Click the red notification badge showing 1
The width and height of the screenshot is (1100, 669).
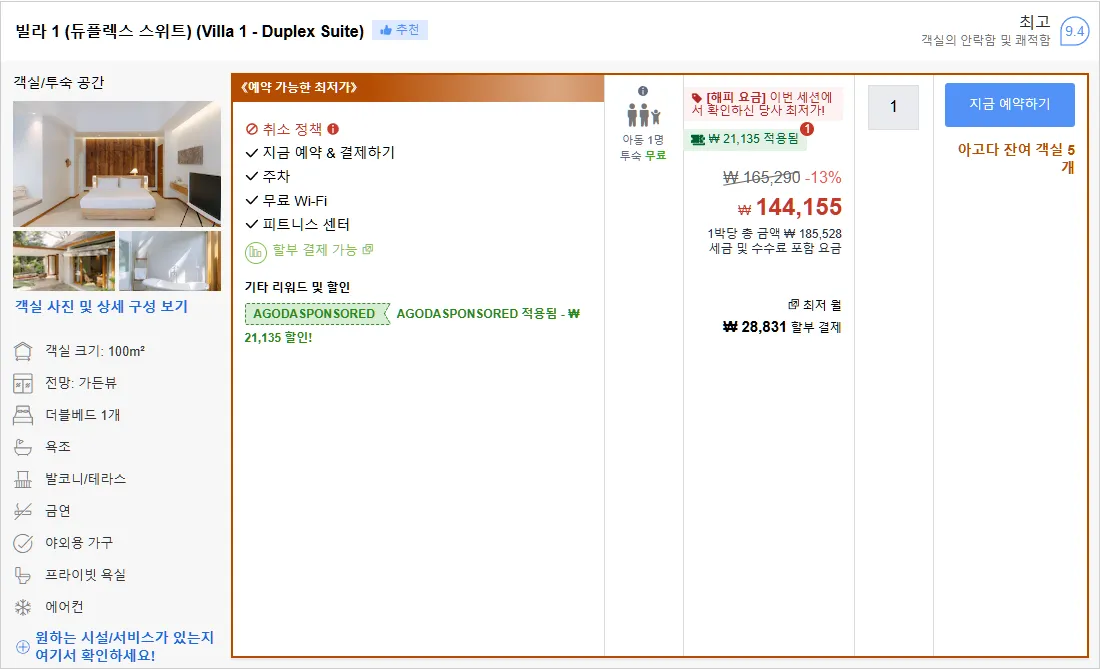807,129
